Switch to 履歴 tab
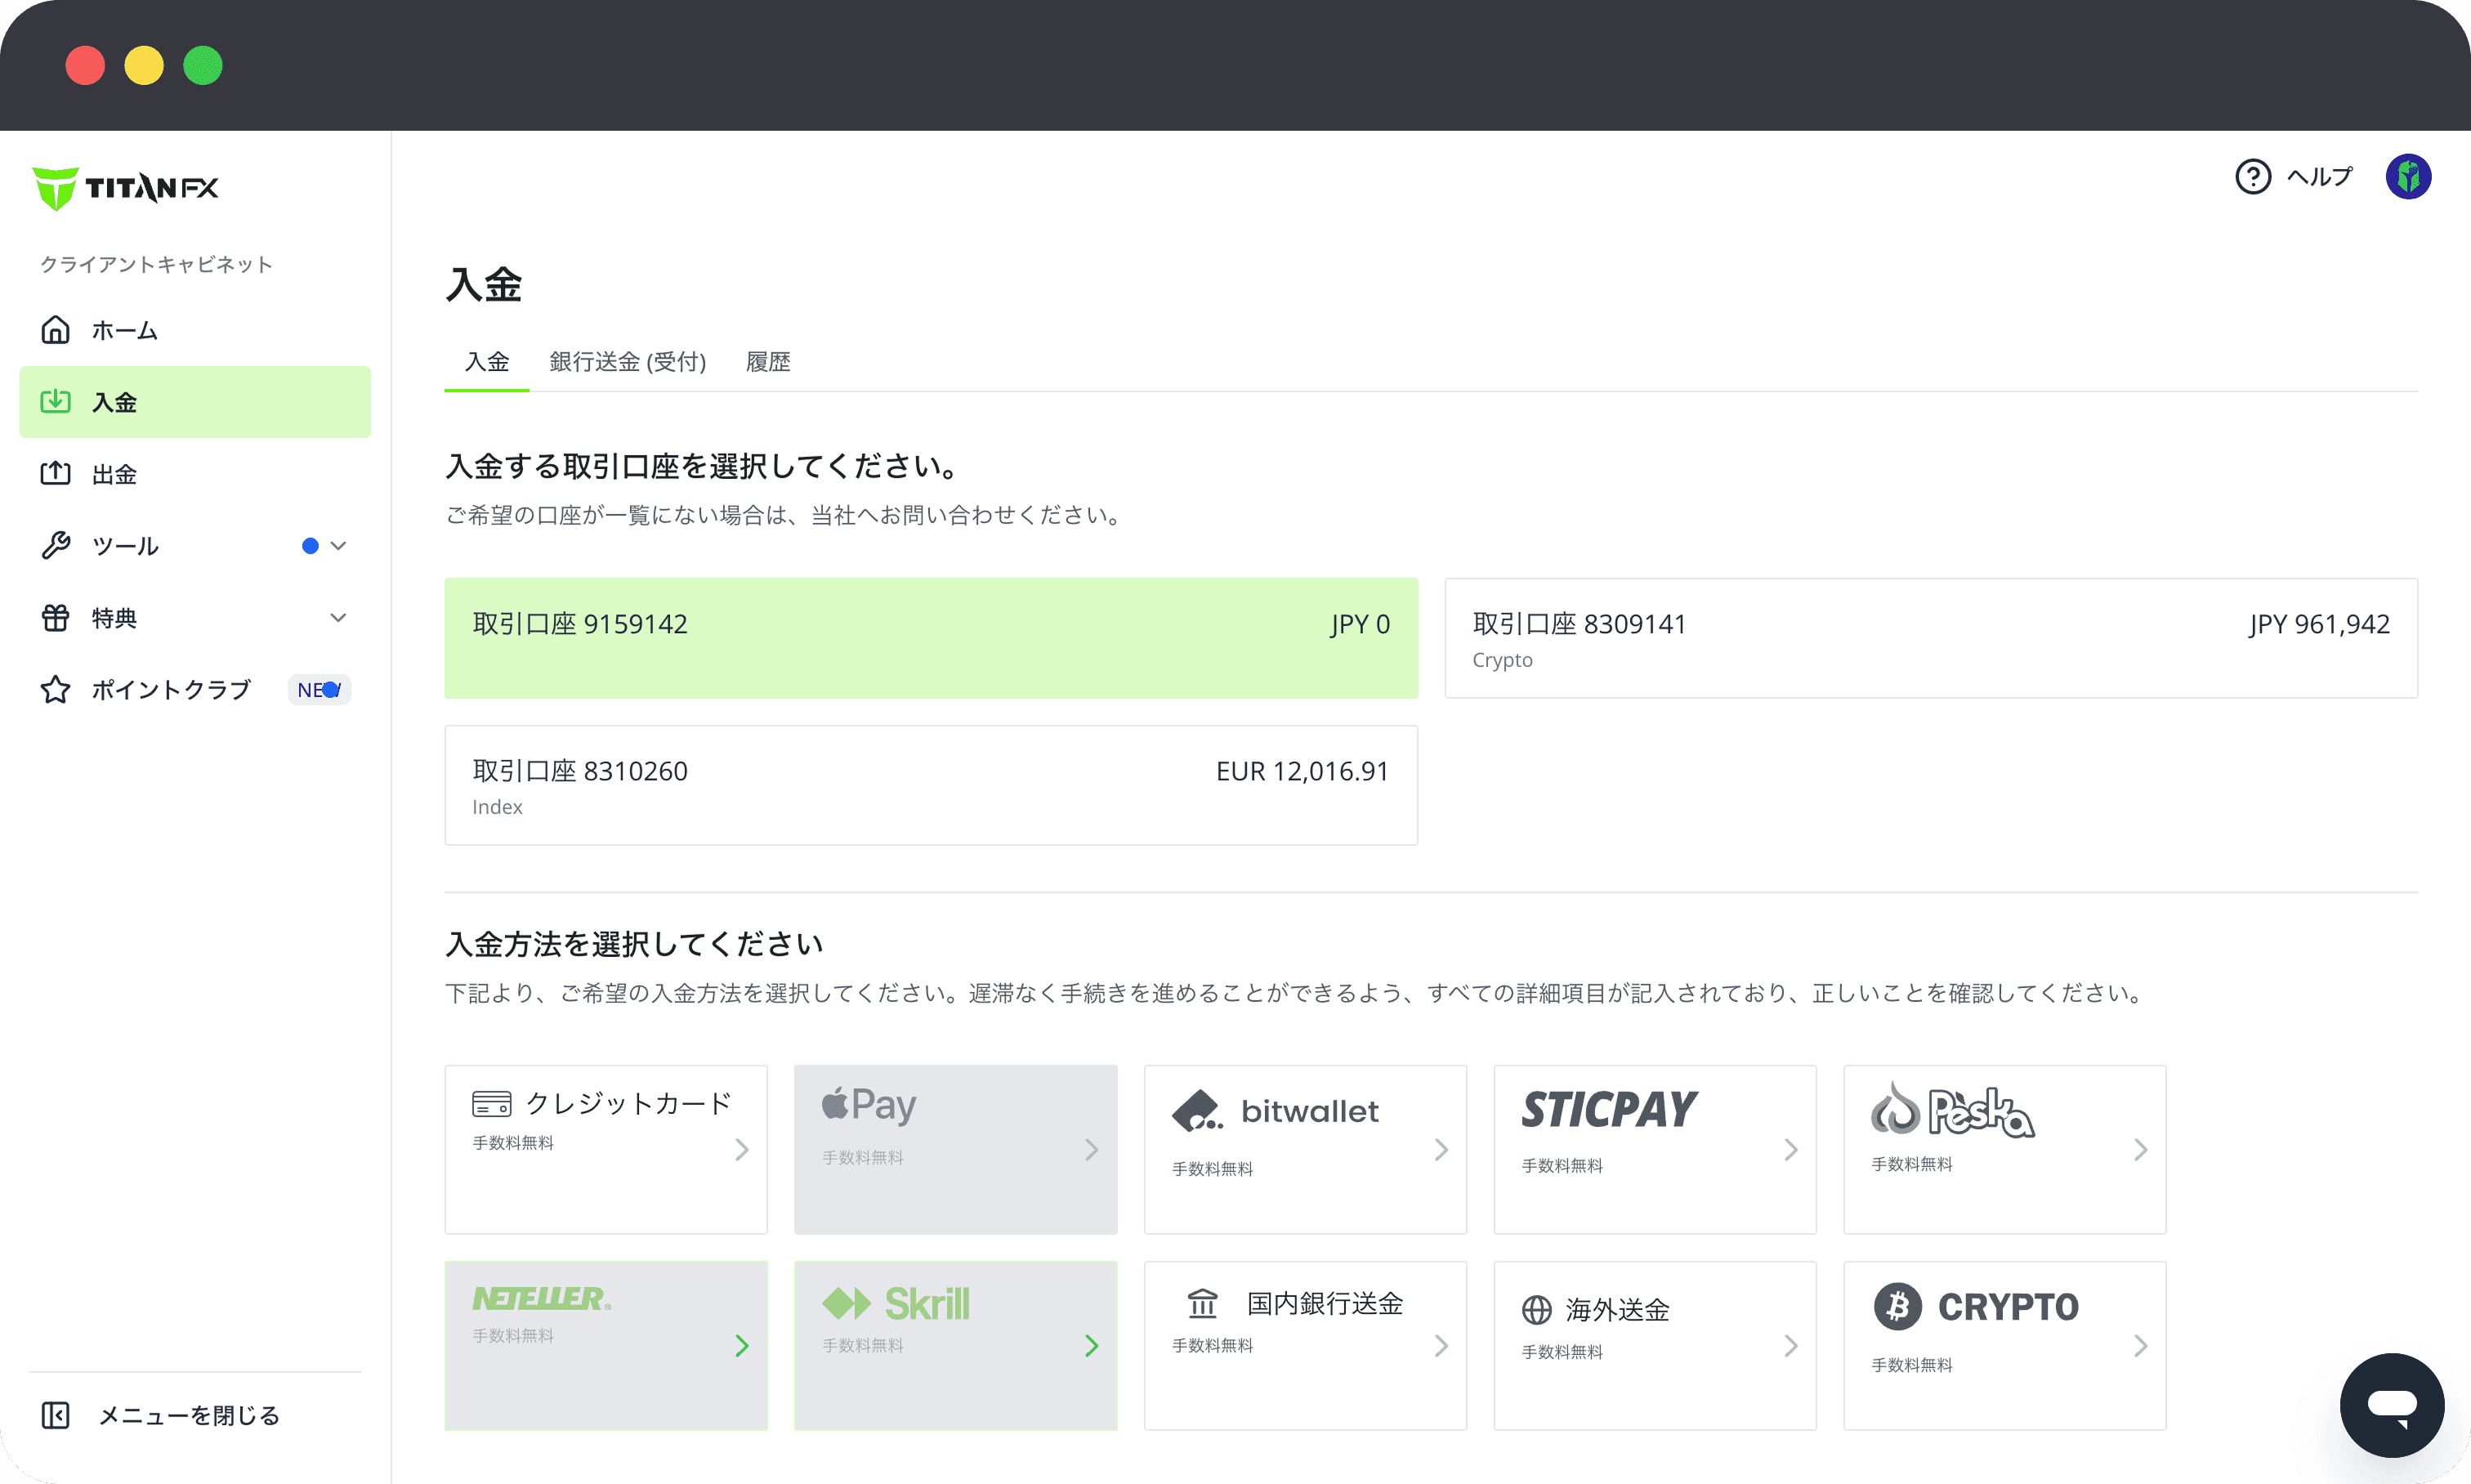2471x1484 pixels. coord(767,362)
